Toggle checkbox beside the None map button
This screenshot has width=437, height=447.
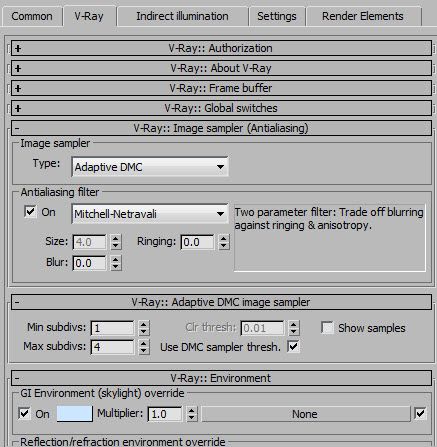tap(420, 414)
